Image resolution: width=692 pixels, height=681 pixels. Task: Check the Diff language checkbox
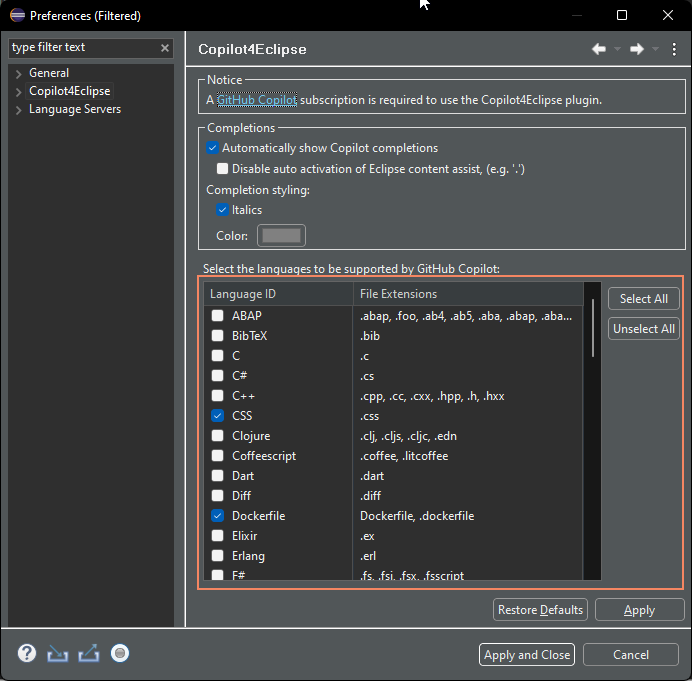pos(218,496)
